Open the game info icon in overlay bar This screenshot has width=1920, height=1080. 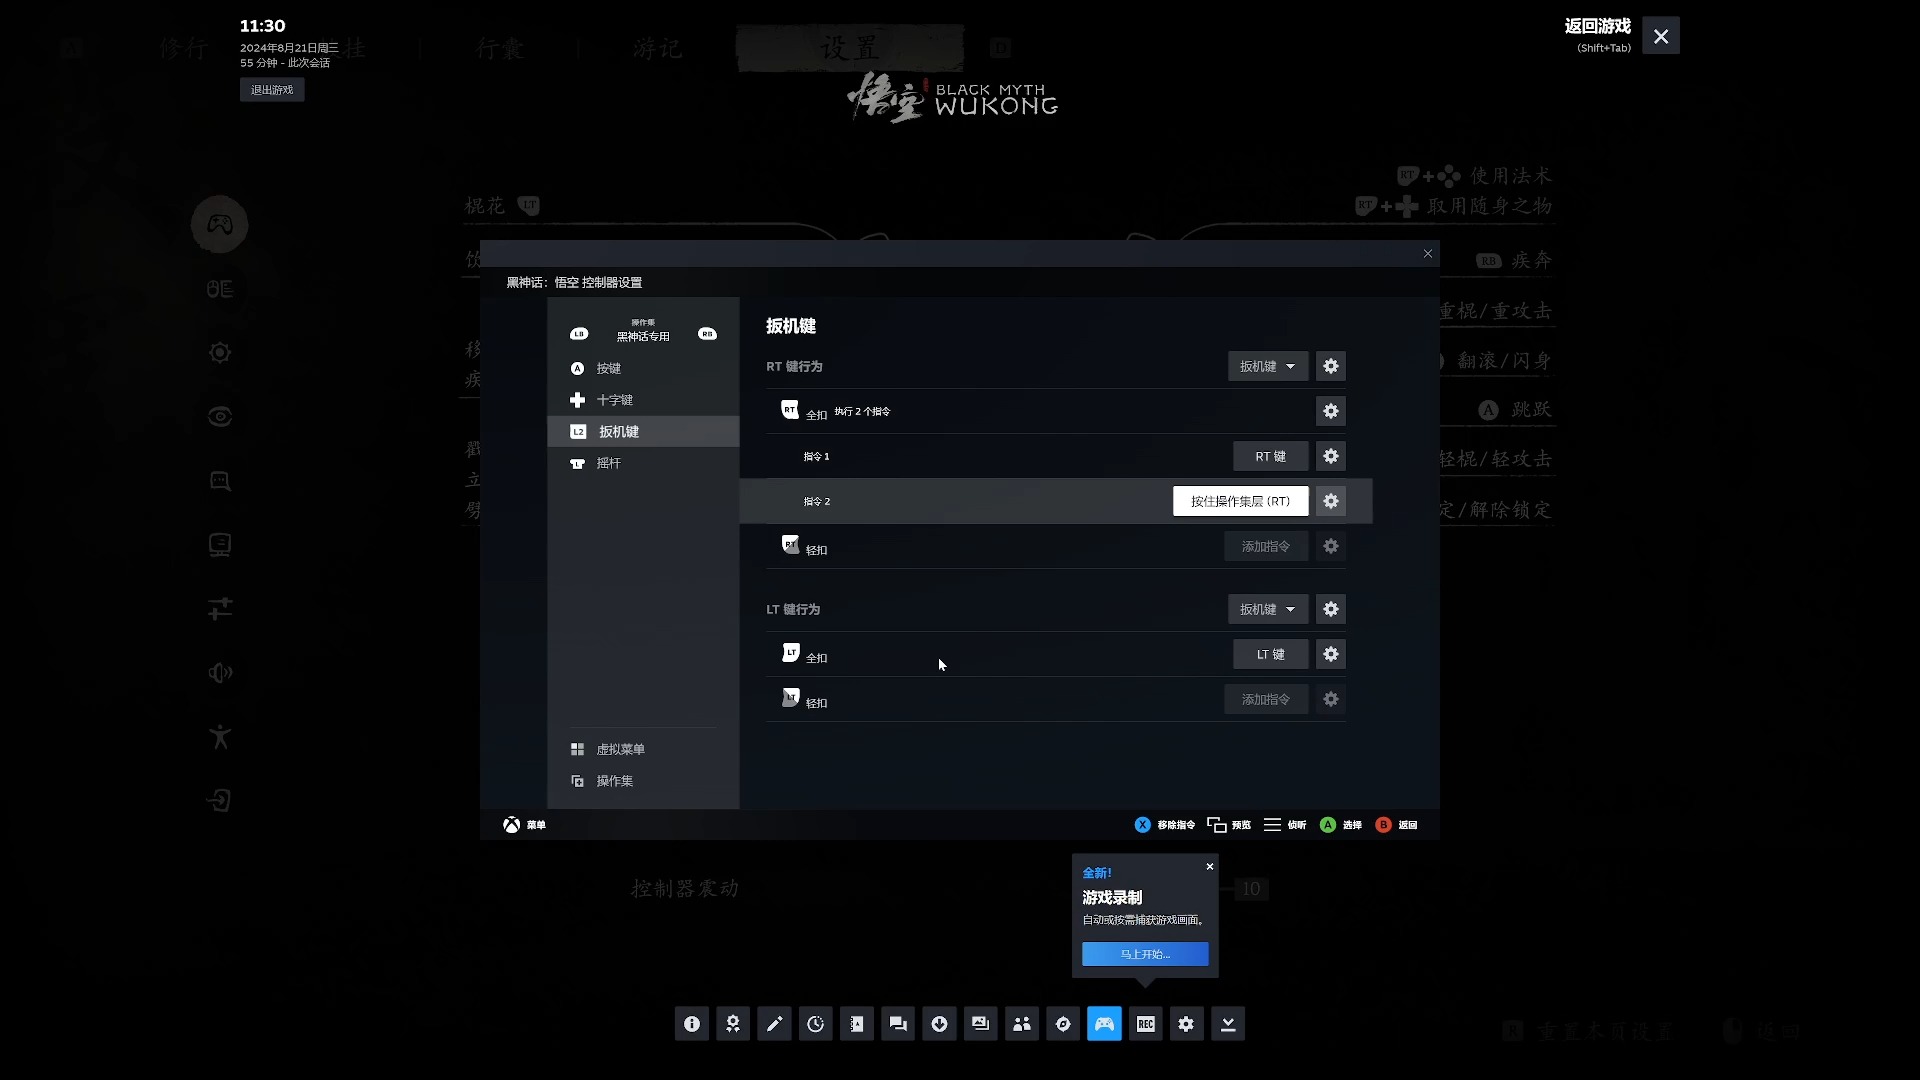coord(692,1024)
